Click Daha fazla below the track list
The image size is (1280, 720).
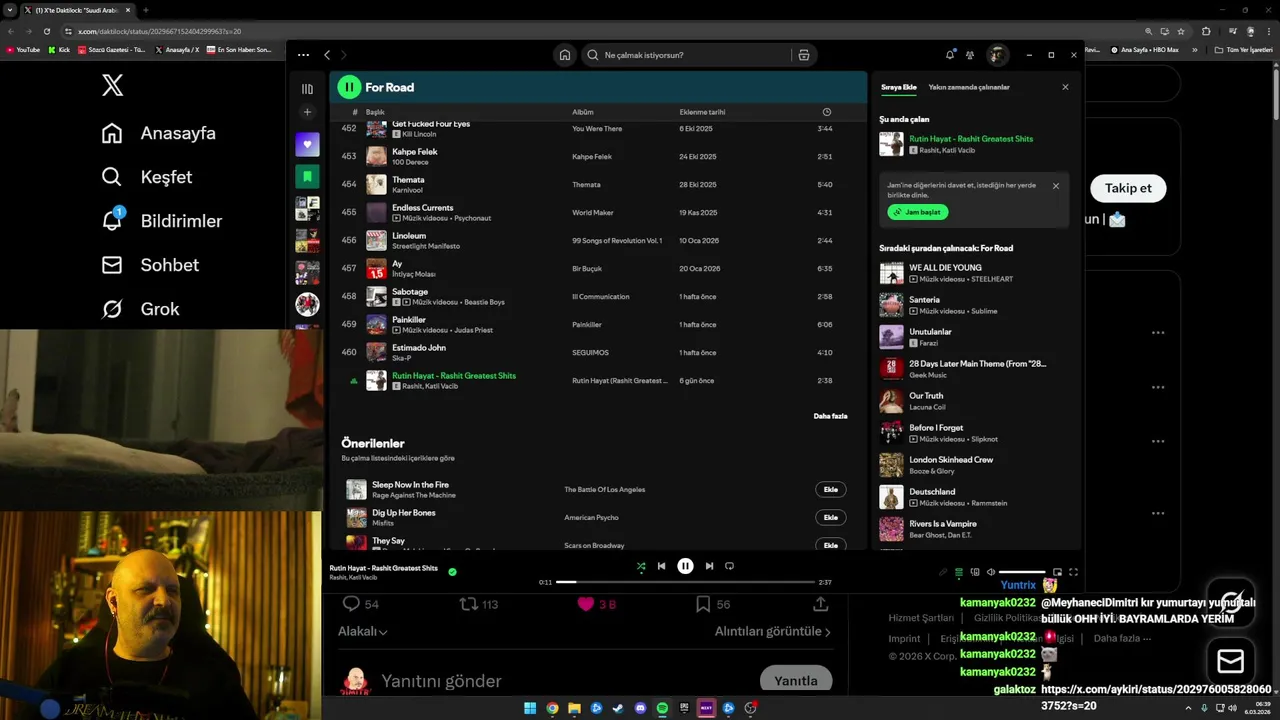tap(830, 416)
